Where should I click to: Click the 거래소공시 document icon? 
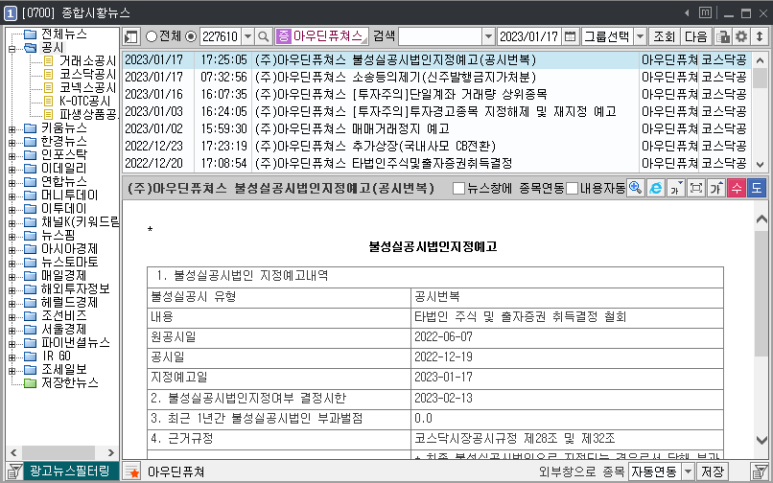click(48, 61)
